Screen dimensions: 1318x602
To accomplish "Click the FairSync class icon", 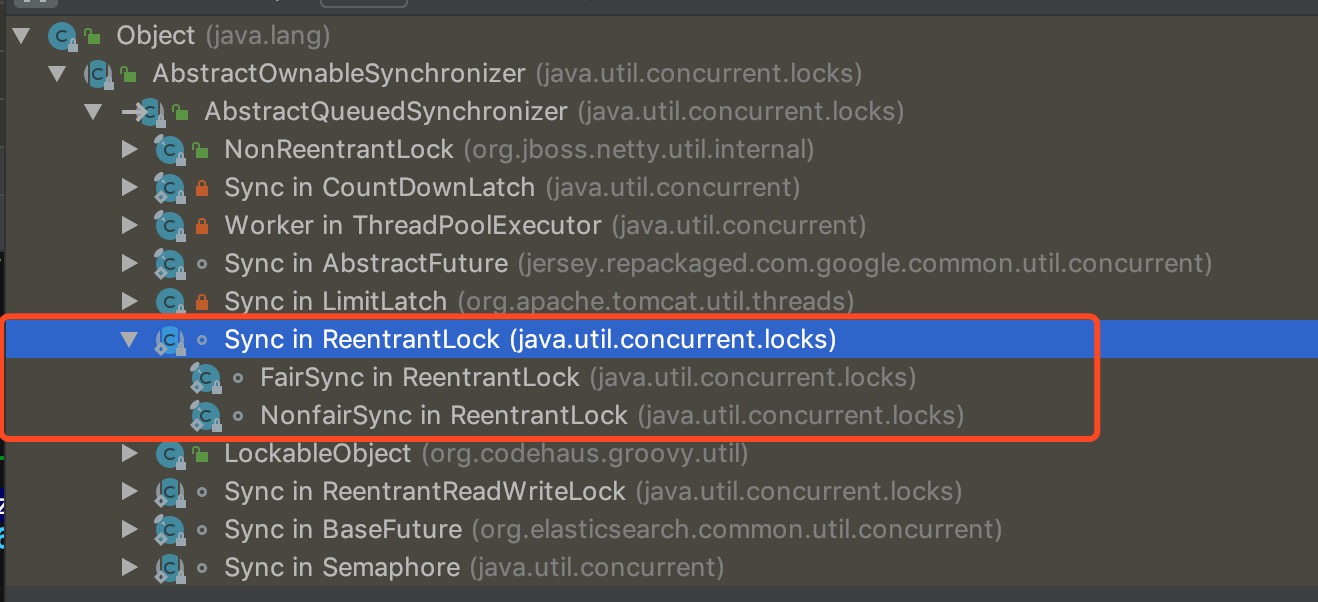I will tap(205, 378).
